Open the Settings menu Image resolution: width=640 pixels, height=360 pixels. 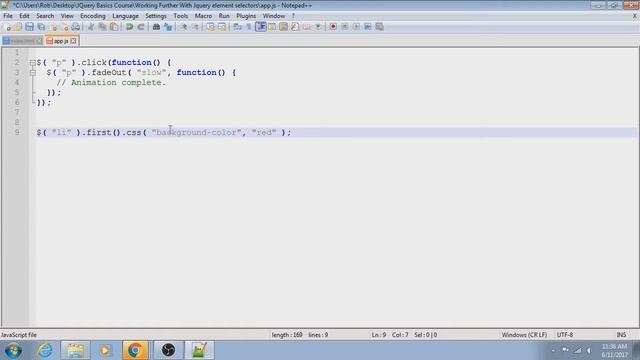(156, 16)
